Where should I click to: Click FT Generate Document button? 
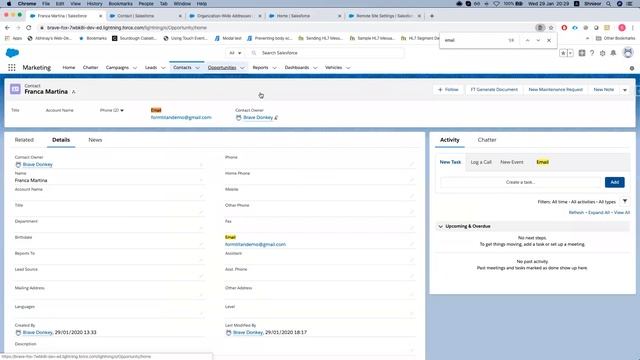point(494,90)
